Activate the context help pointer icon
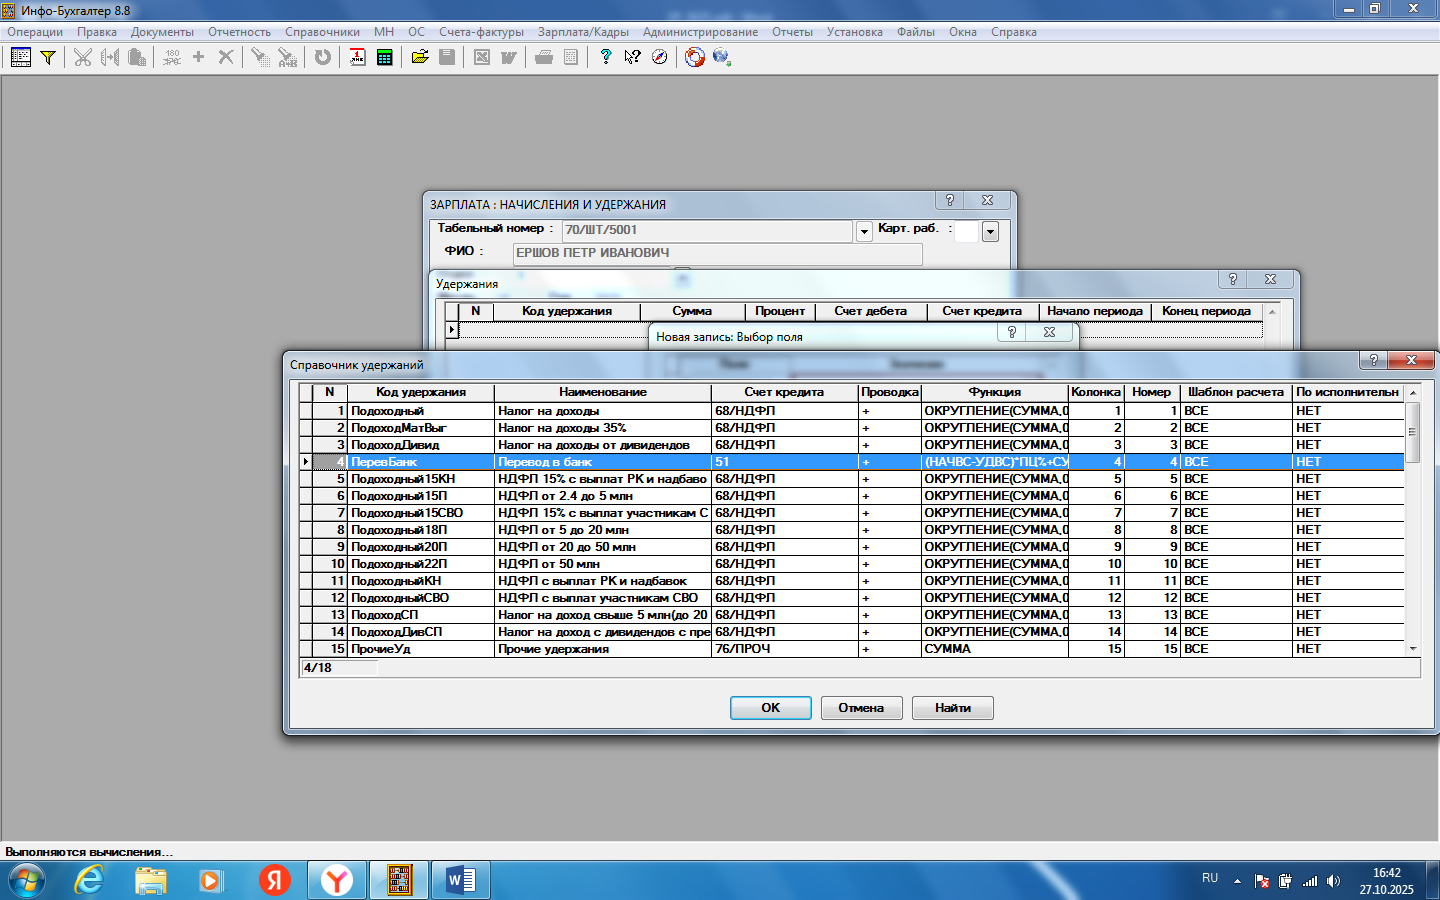The image size is (1440, 900). (x=632, y=57)
